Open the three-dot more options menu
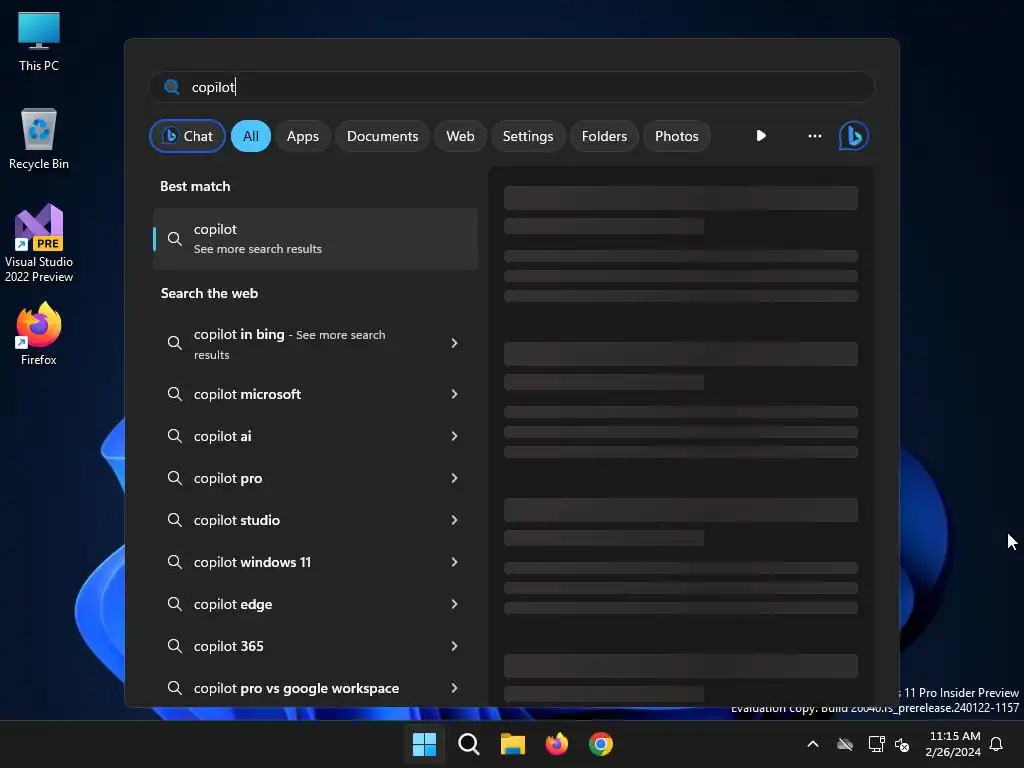The height and width of the screenshot is (768, 1024). point(814,136)
